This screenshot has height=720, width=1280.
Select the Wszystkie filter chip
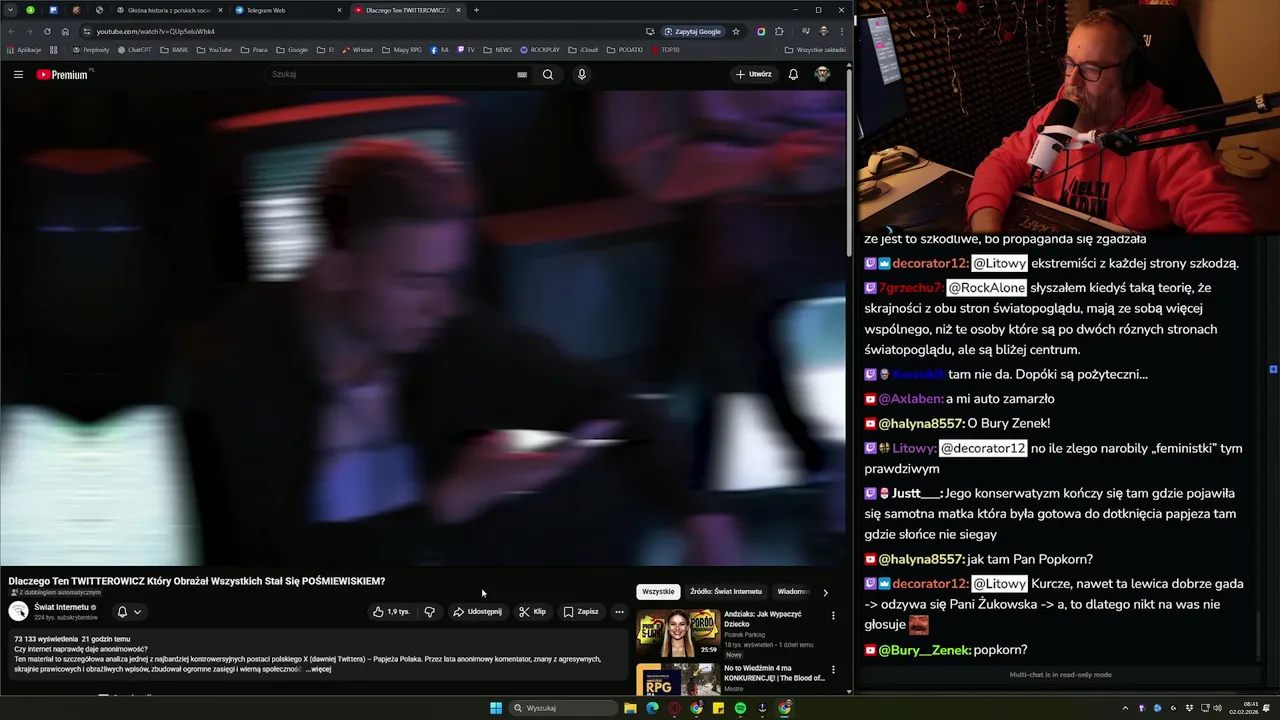pos(658,591)
